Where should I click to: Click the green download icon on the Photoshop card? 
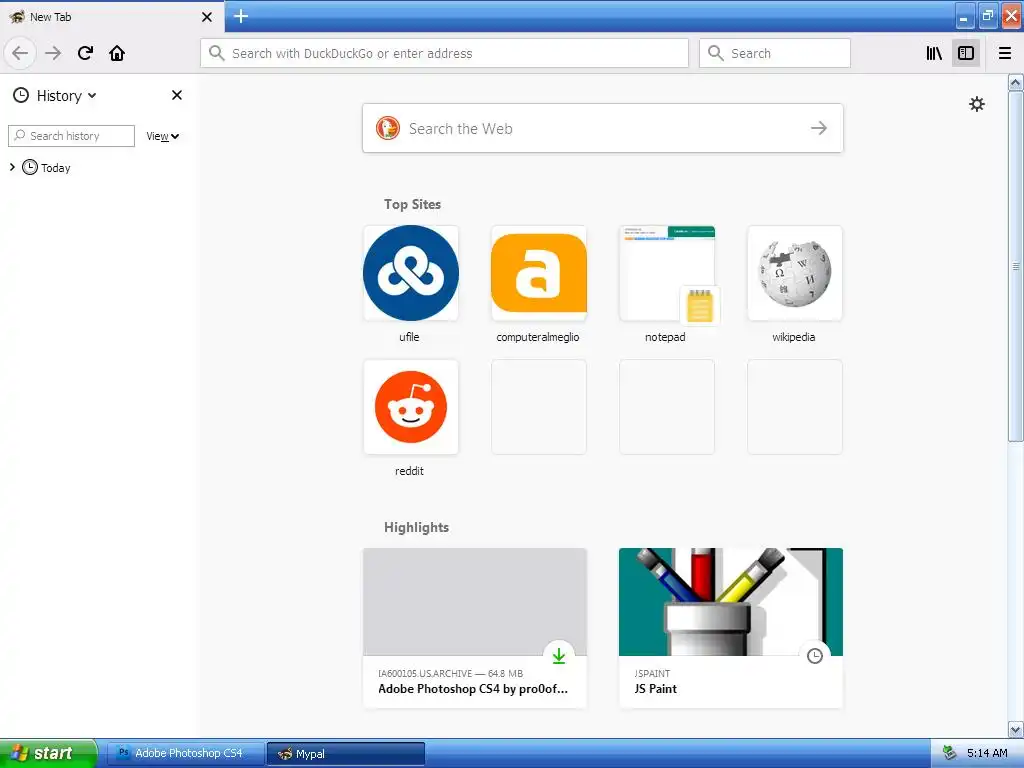[x=559, y=656]
